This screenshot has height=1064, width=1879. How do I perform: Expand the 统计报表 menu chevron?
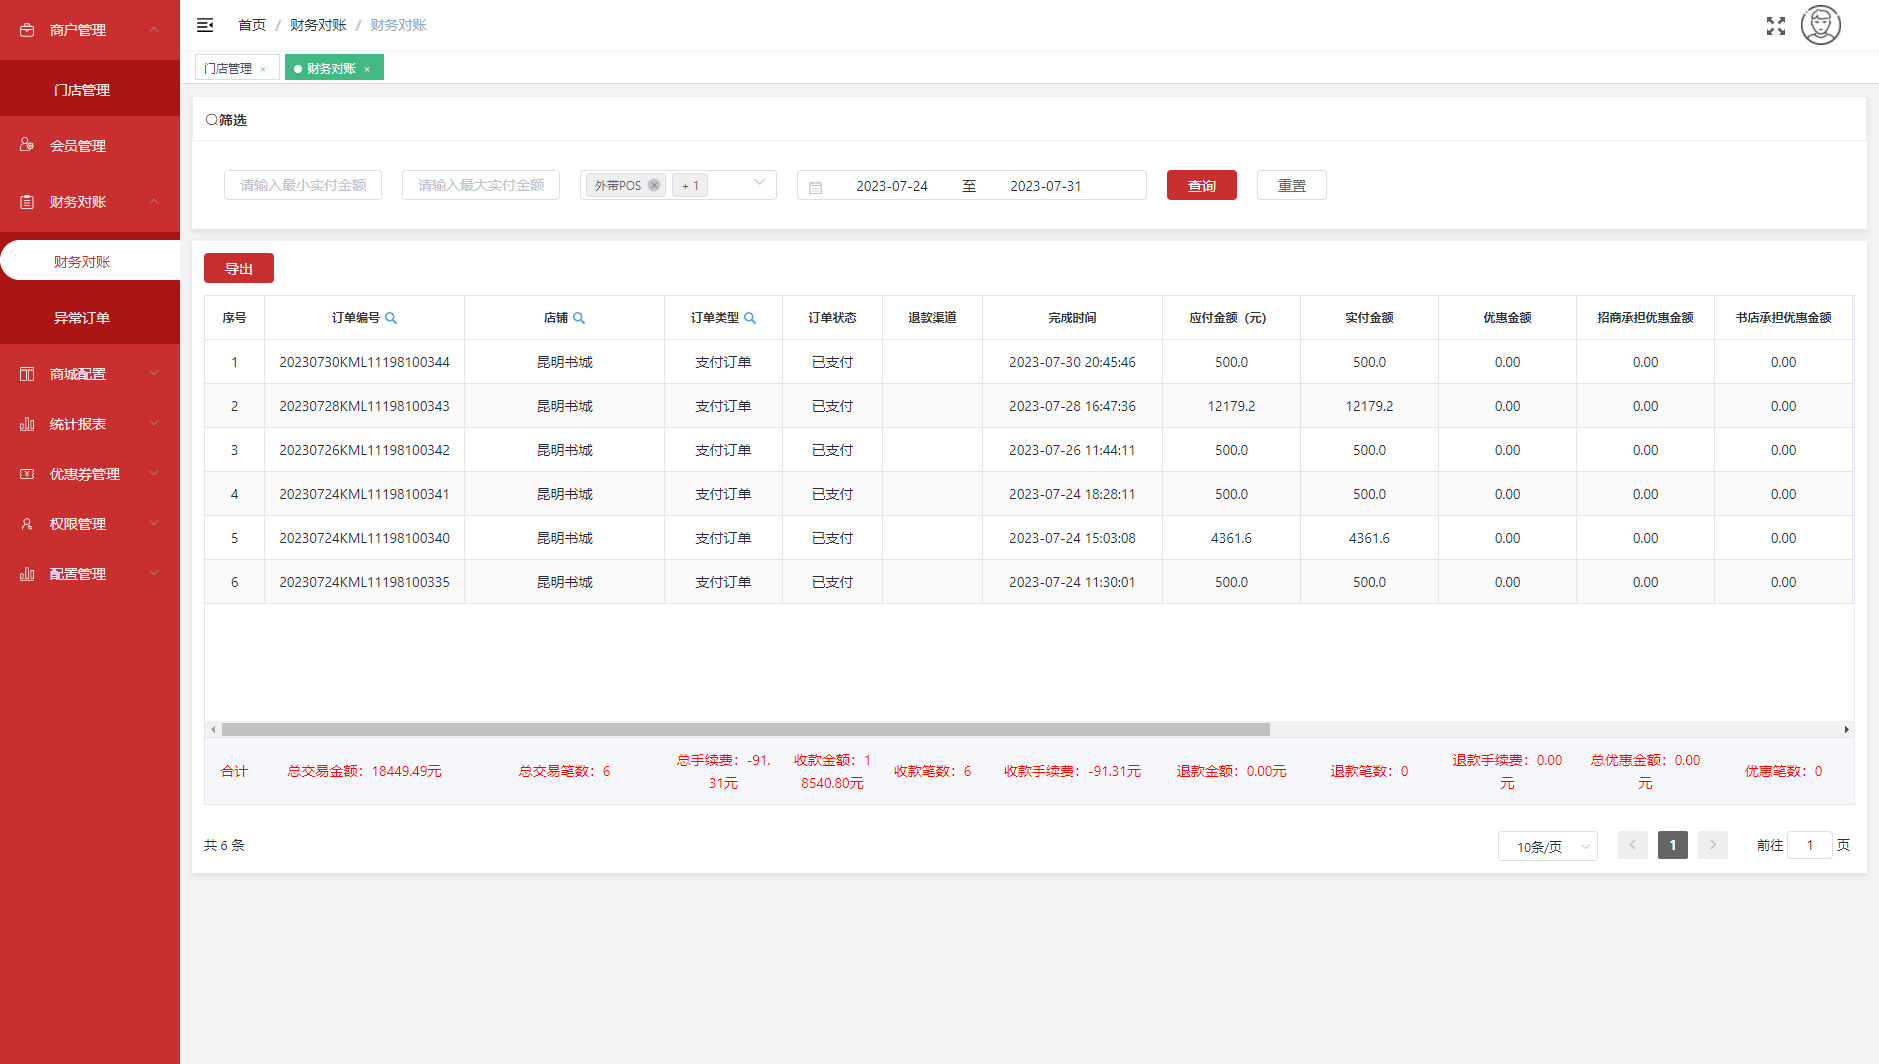(154, 423)
